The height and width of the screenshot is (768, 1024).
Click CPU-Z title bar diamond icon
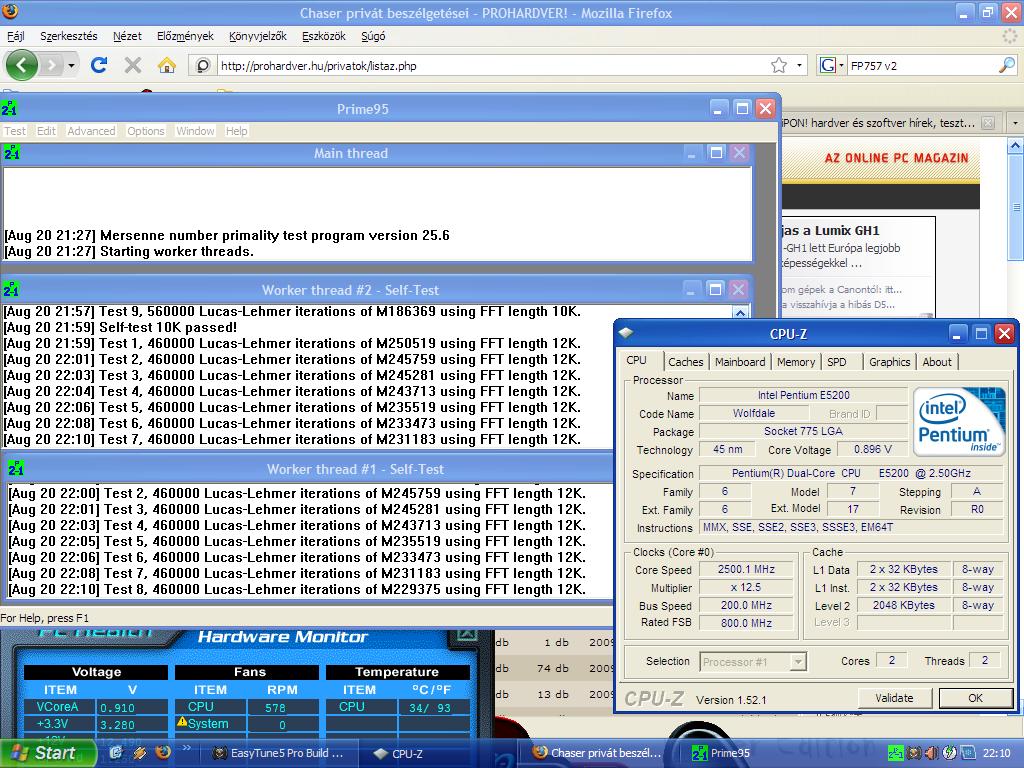click(x=626, y=333)
